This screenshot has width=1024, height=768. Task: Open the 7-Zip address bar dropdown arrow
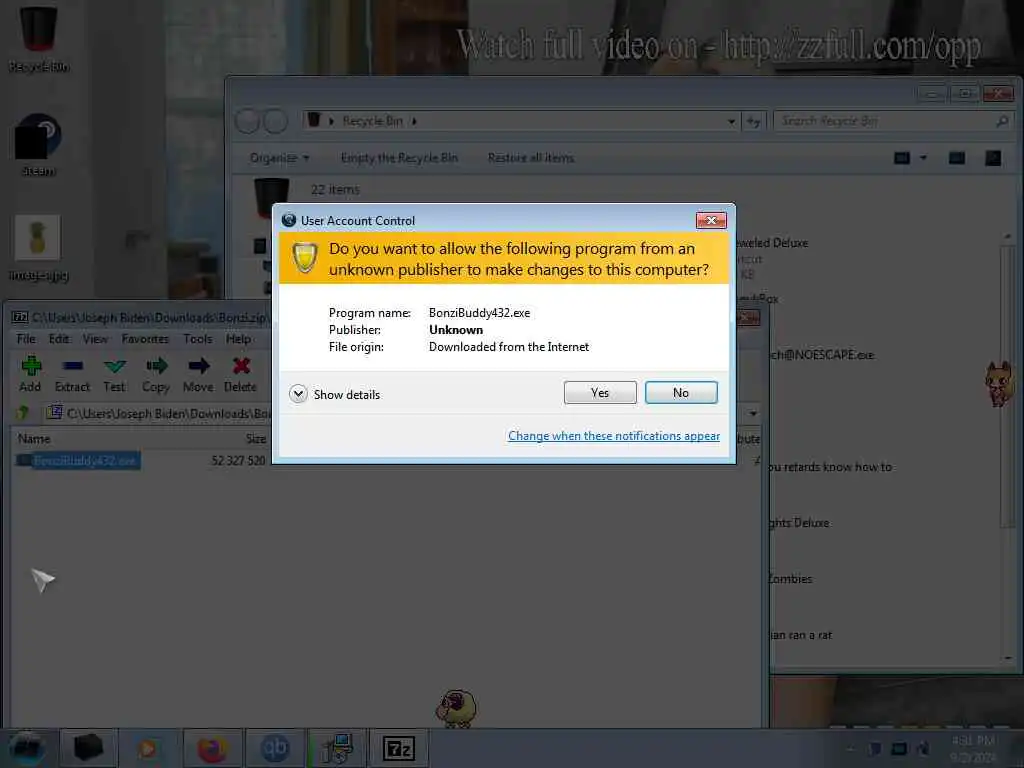pos(753,413)
